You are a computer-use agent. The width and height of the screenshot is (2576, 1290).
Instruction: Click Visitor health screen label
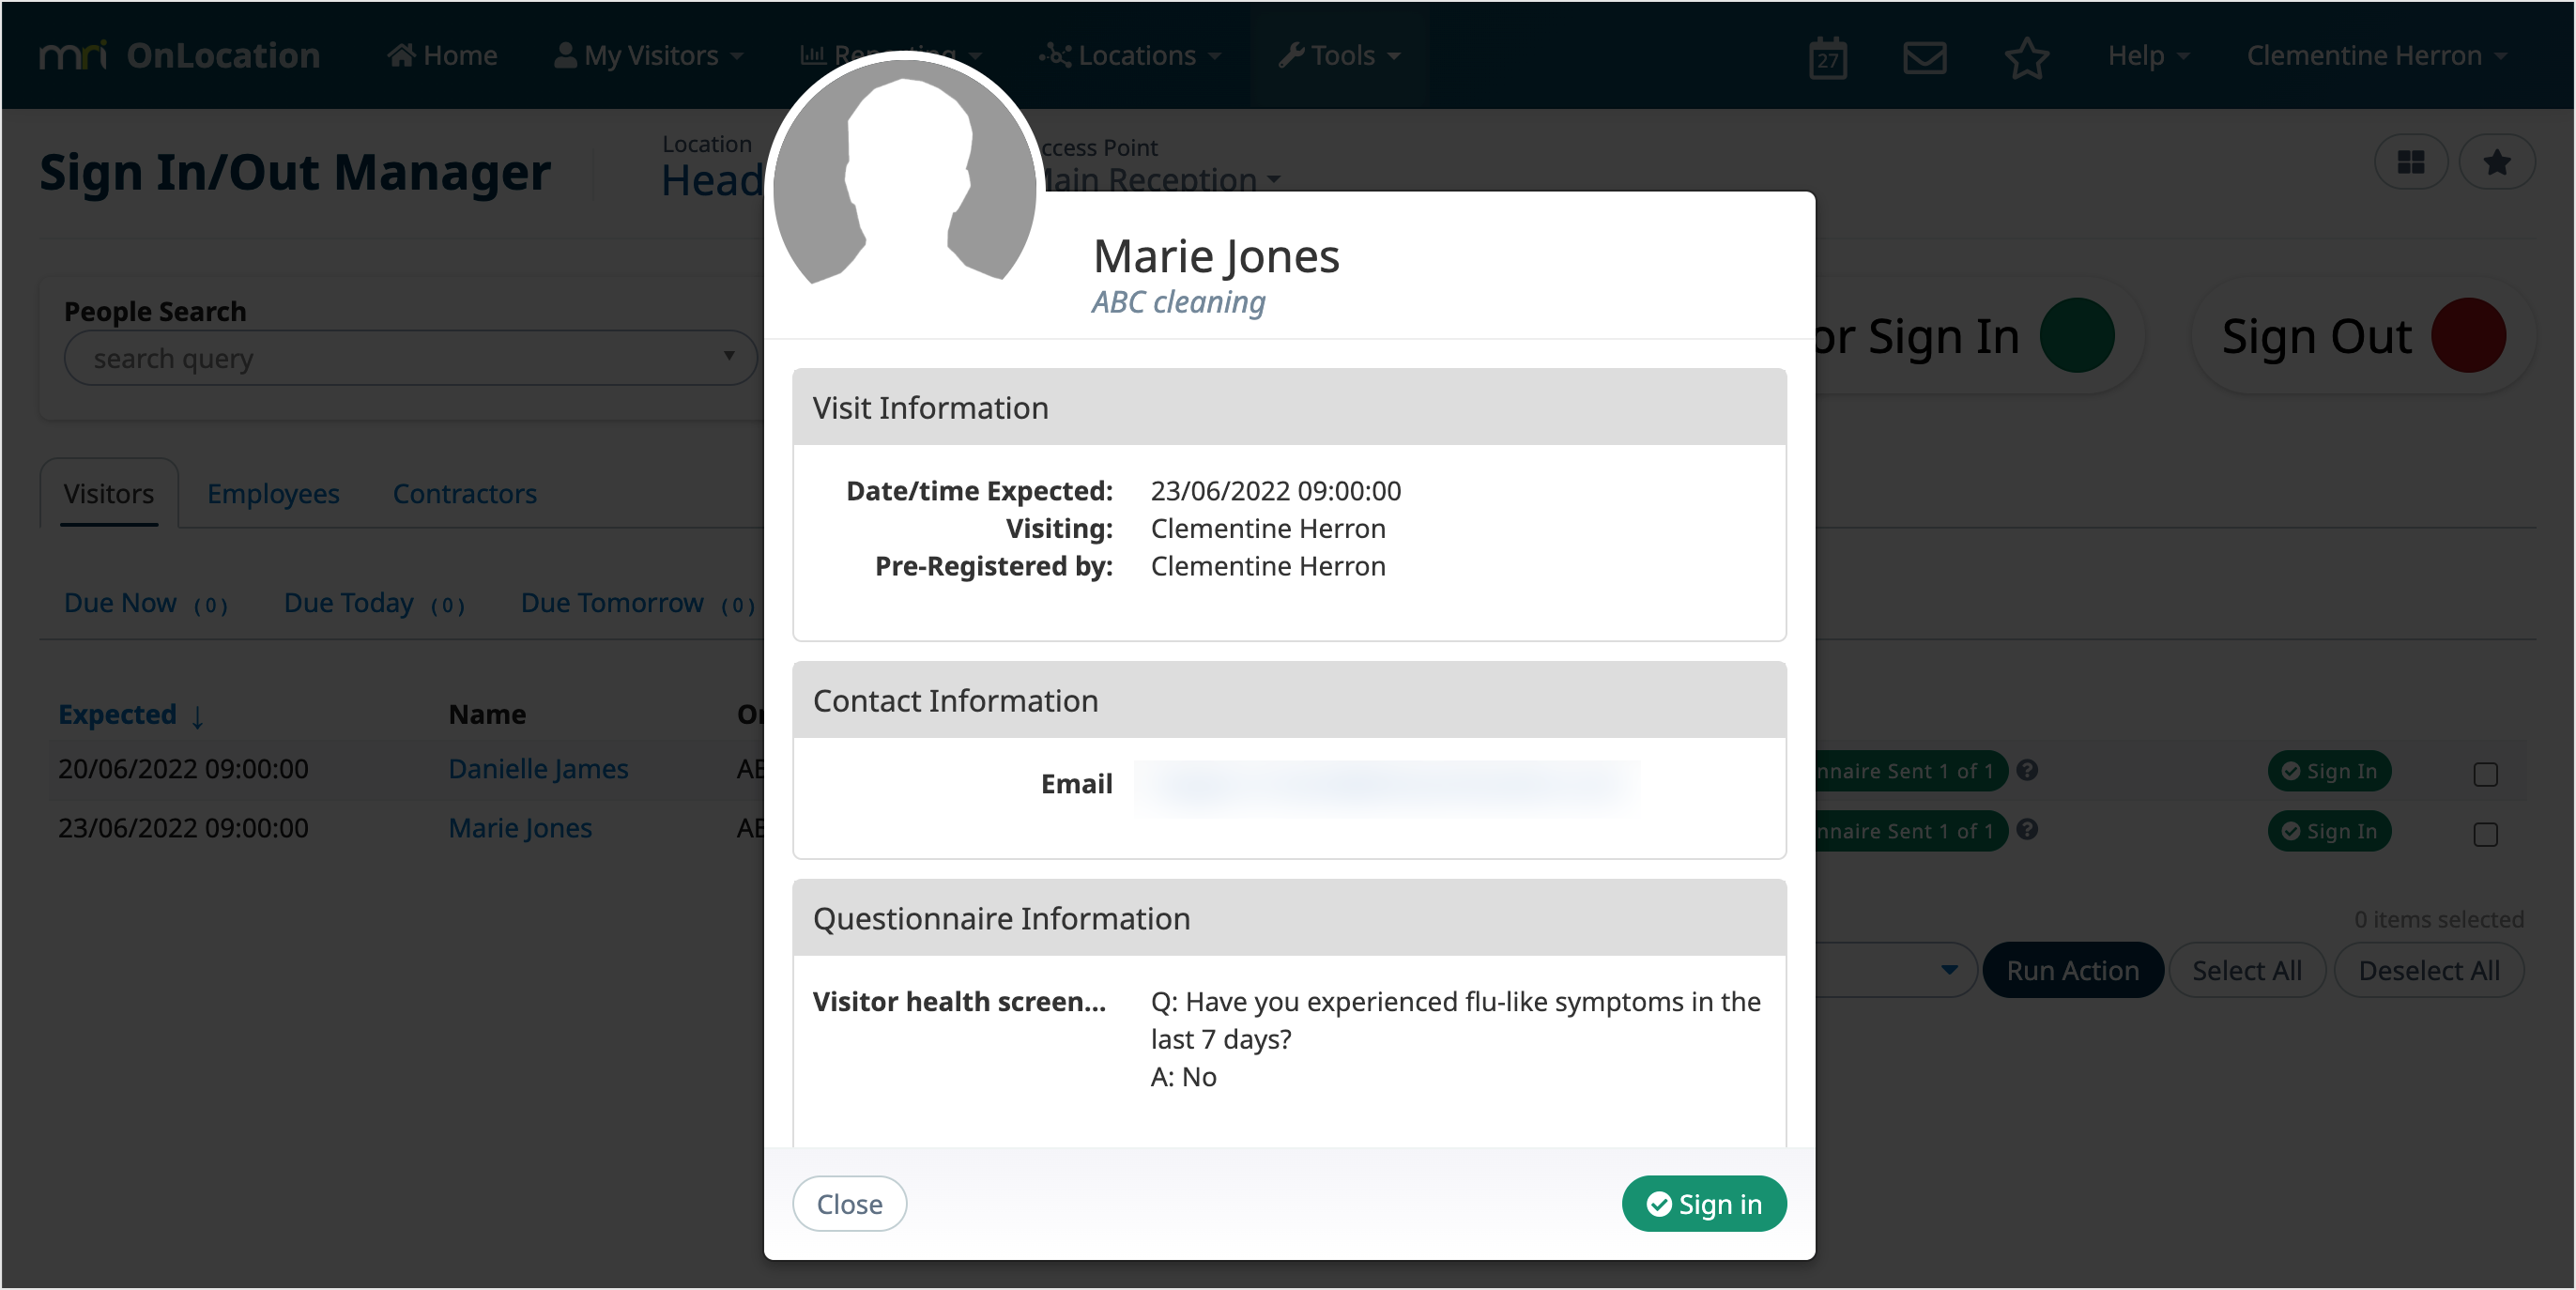[959, 1001]
